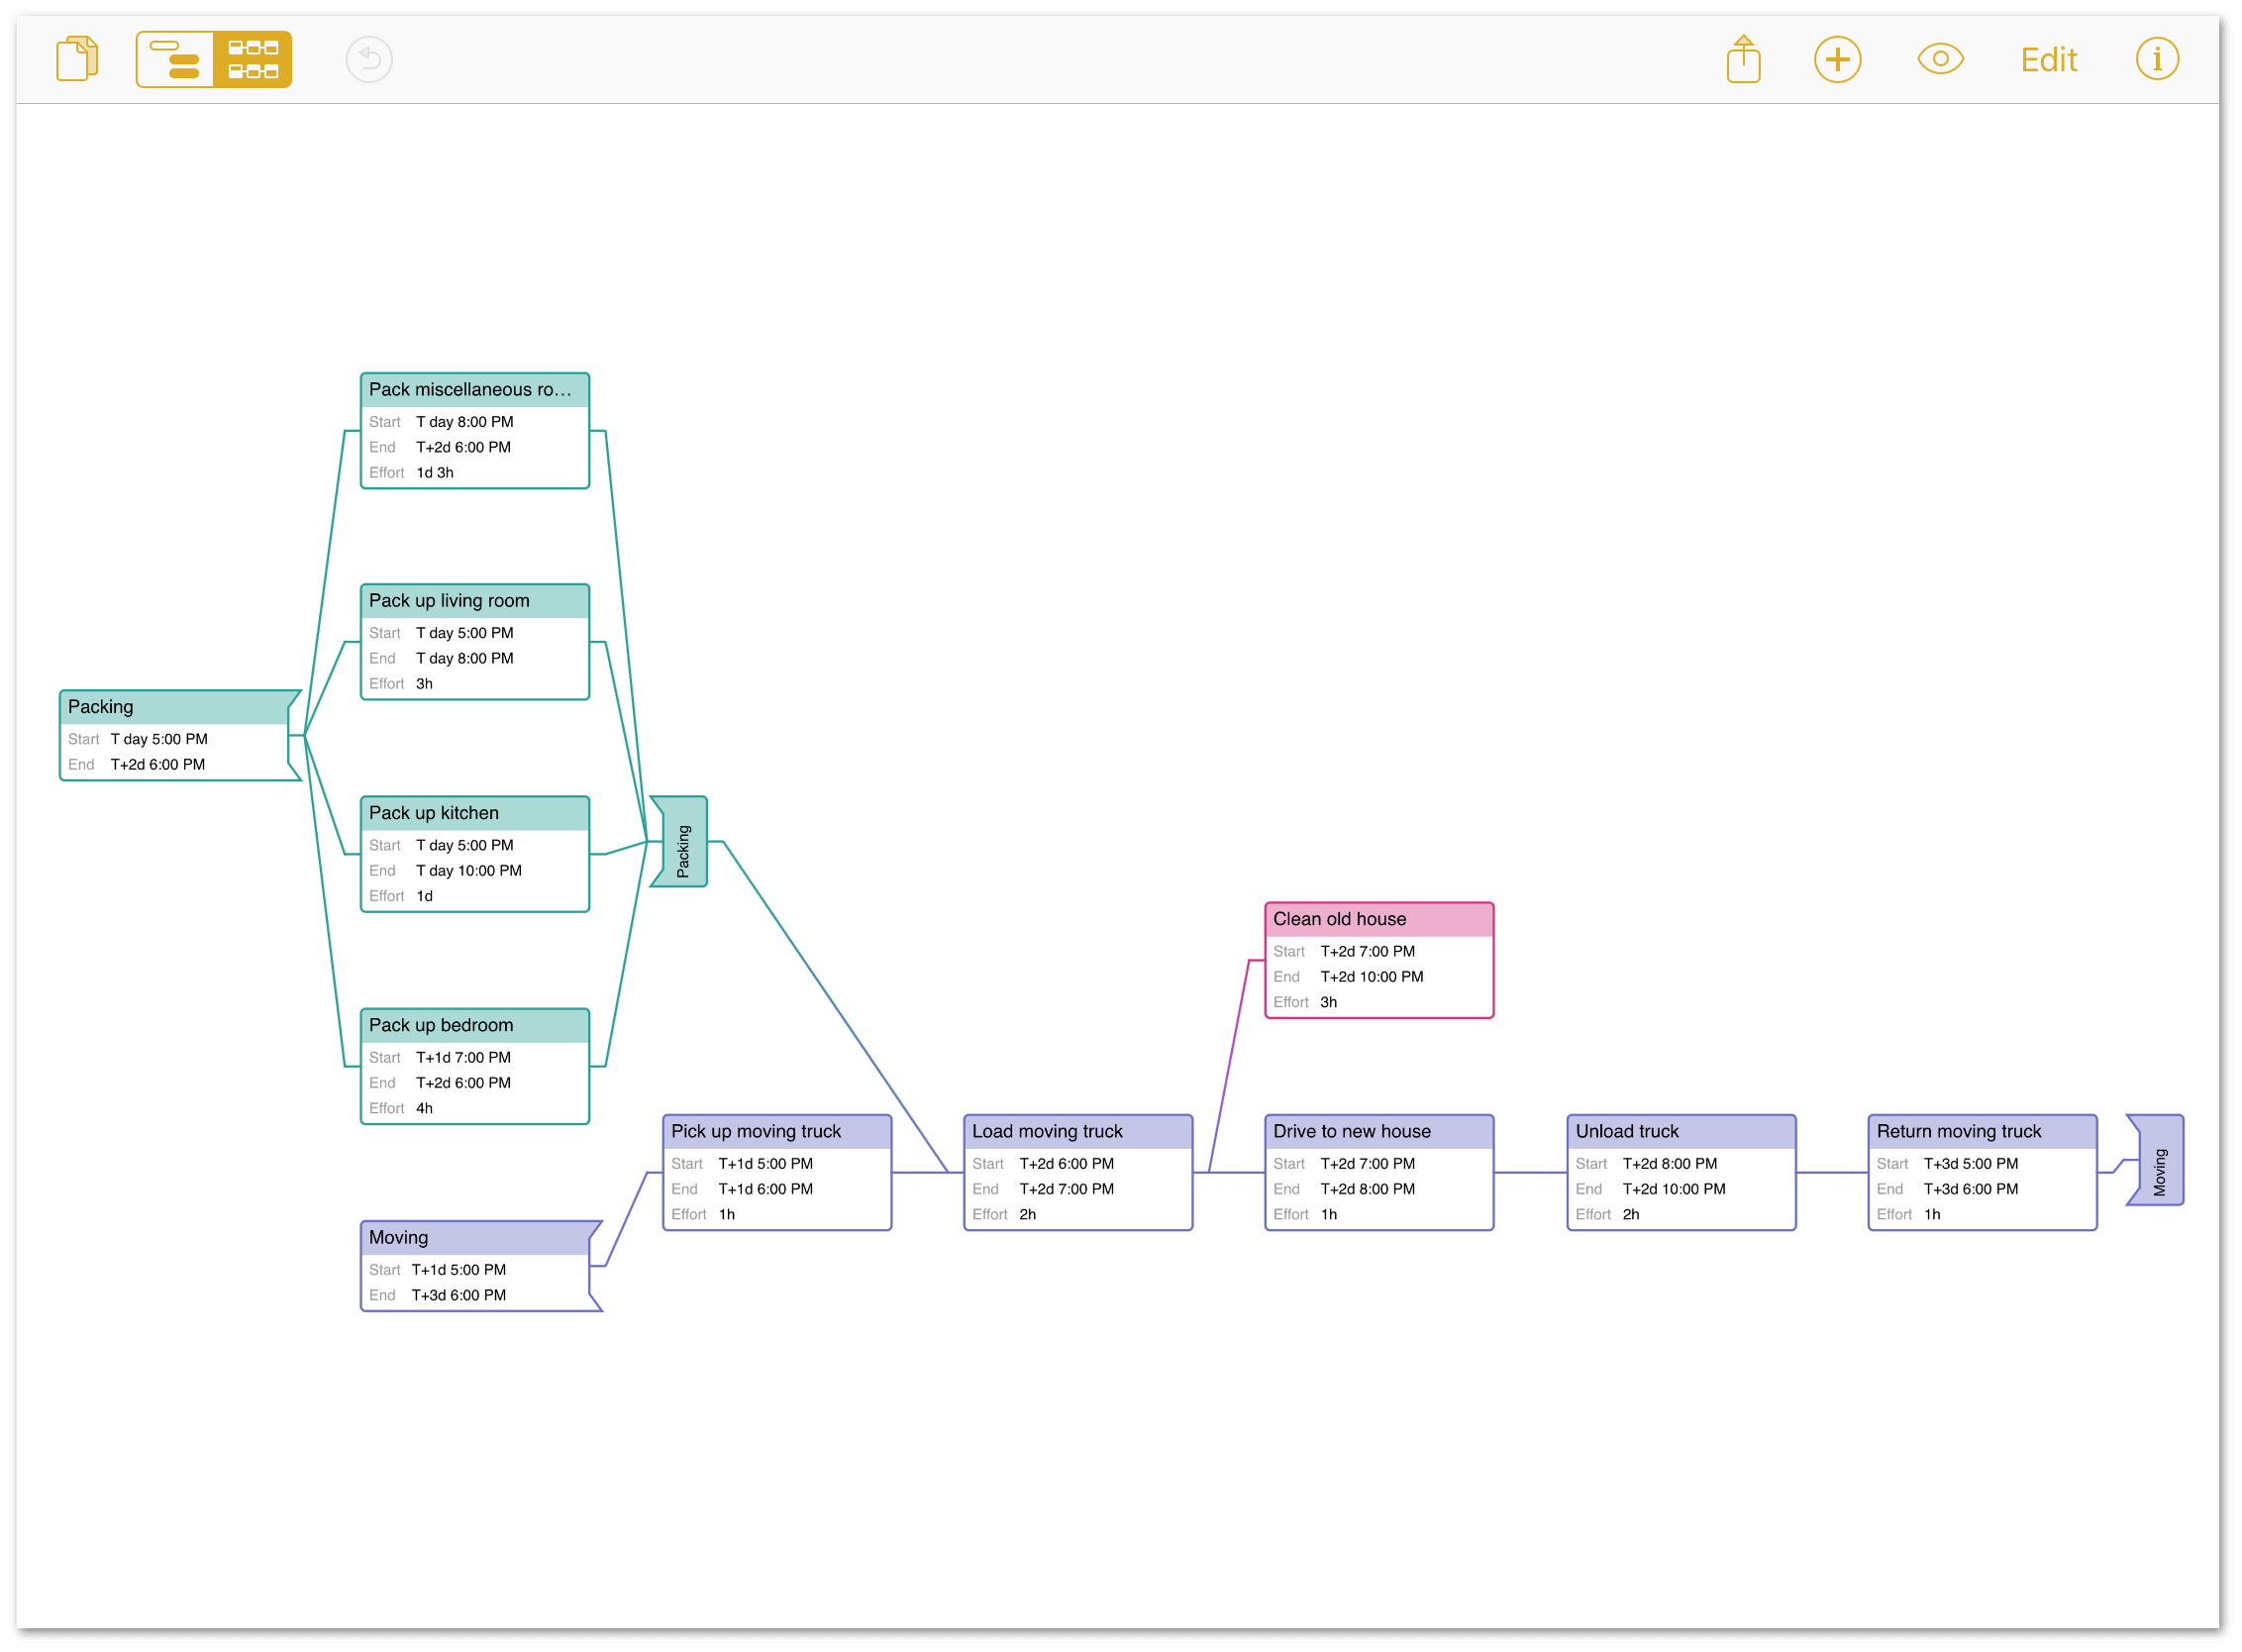Click Clean old house end 'T+2d 10:00 PM'

pyautogui.click(x=1372, y=977)
